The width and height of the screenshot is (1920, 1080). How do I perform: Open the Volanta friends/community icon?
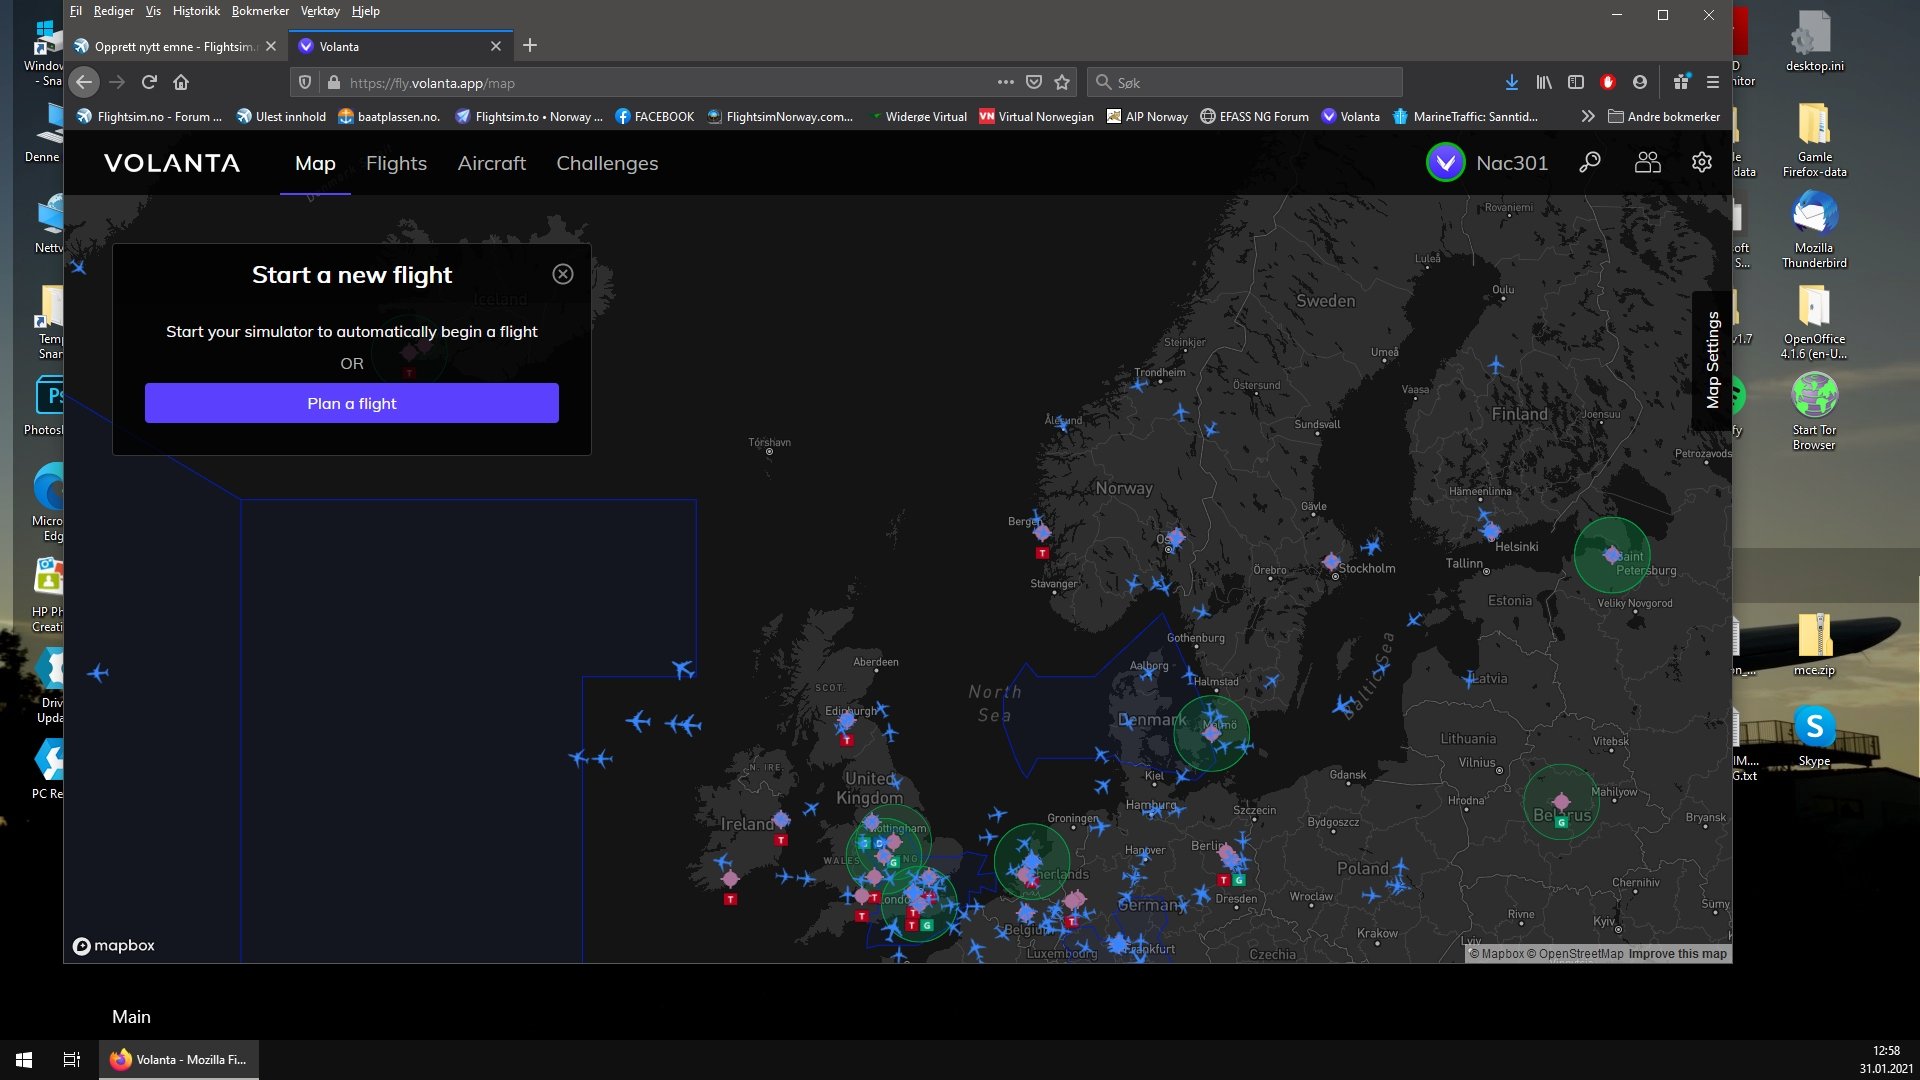coord(1647,162)
